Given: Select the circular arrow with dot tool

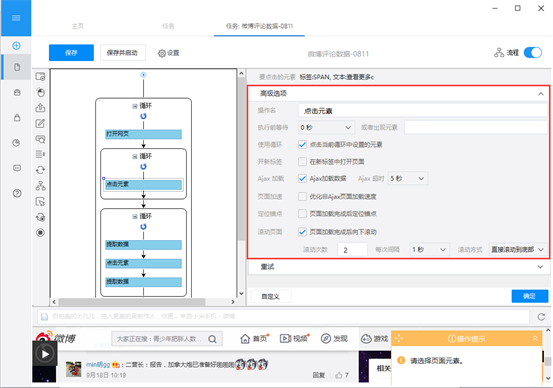Looking at the screenshot, I should [x=41, y=217].
